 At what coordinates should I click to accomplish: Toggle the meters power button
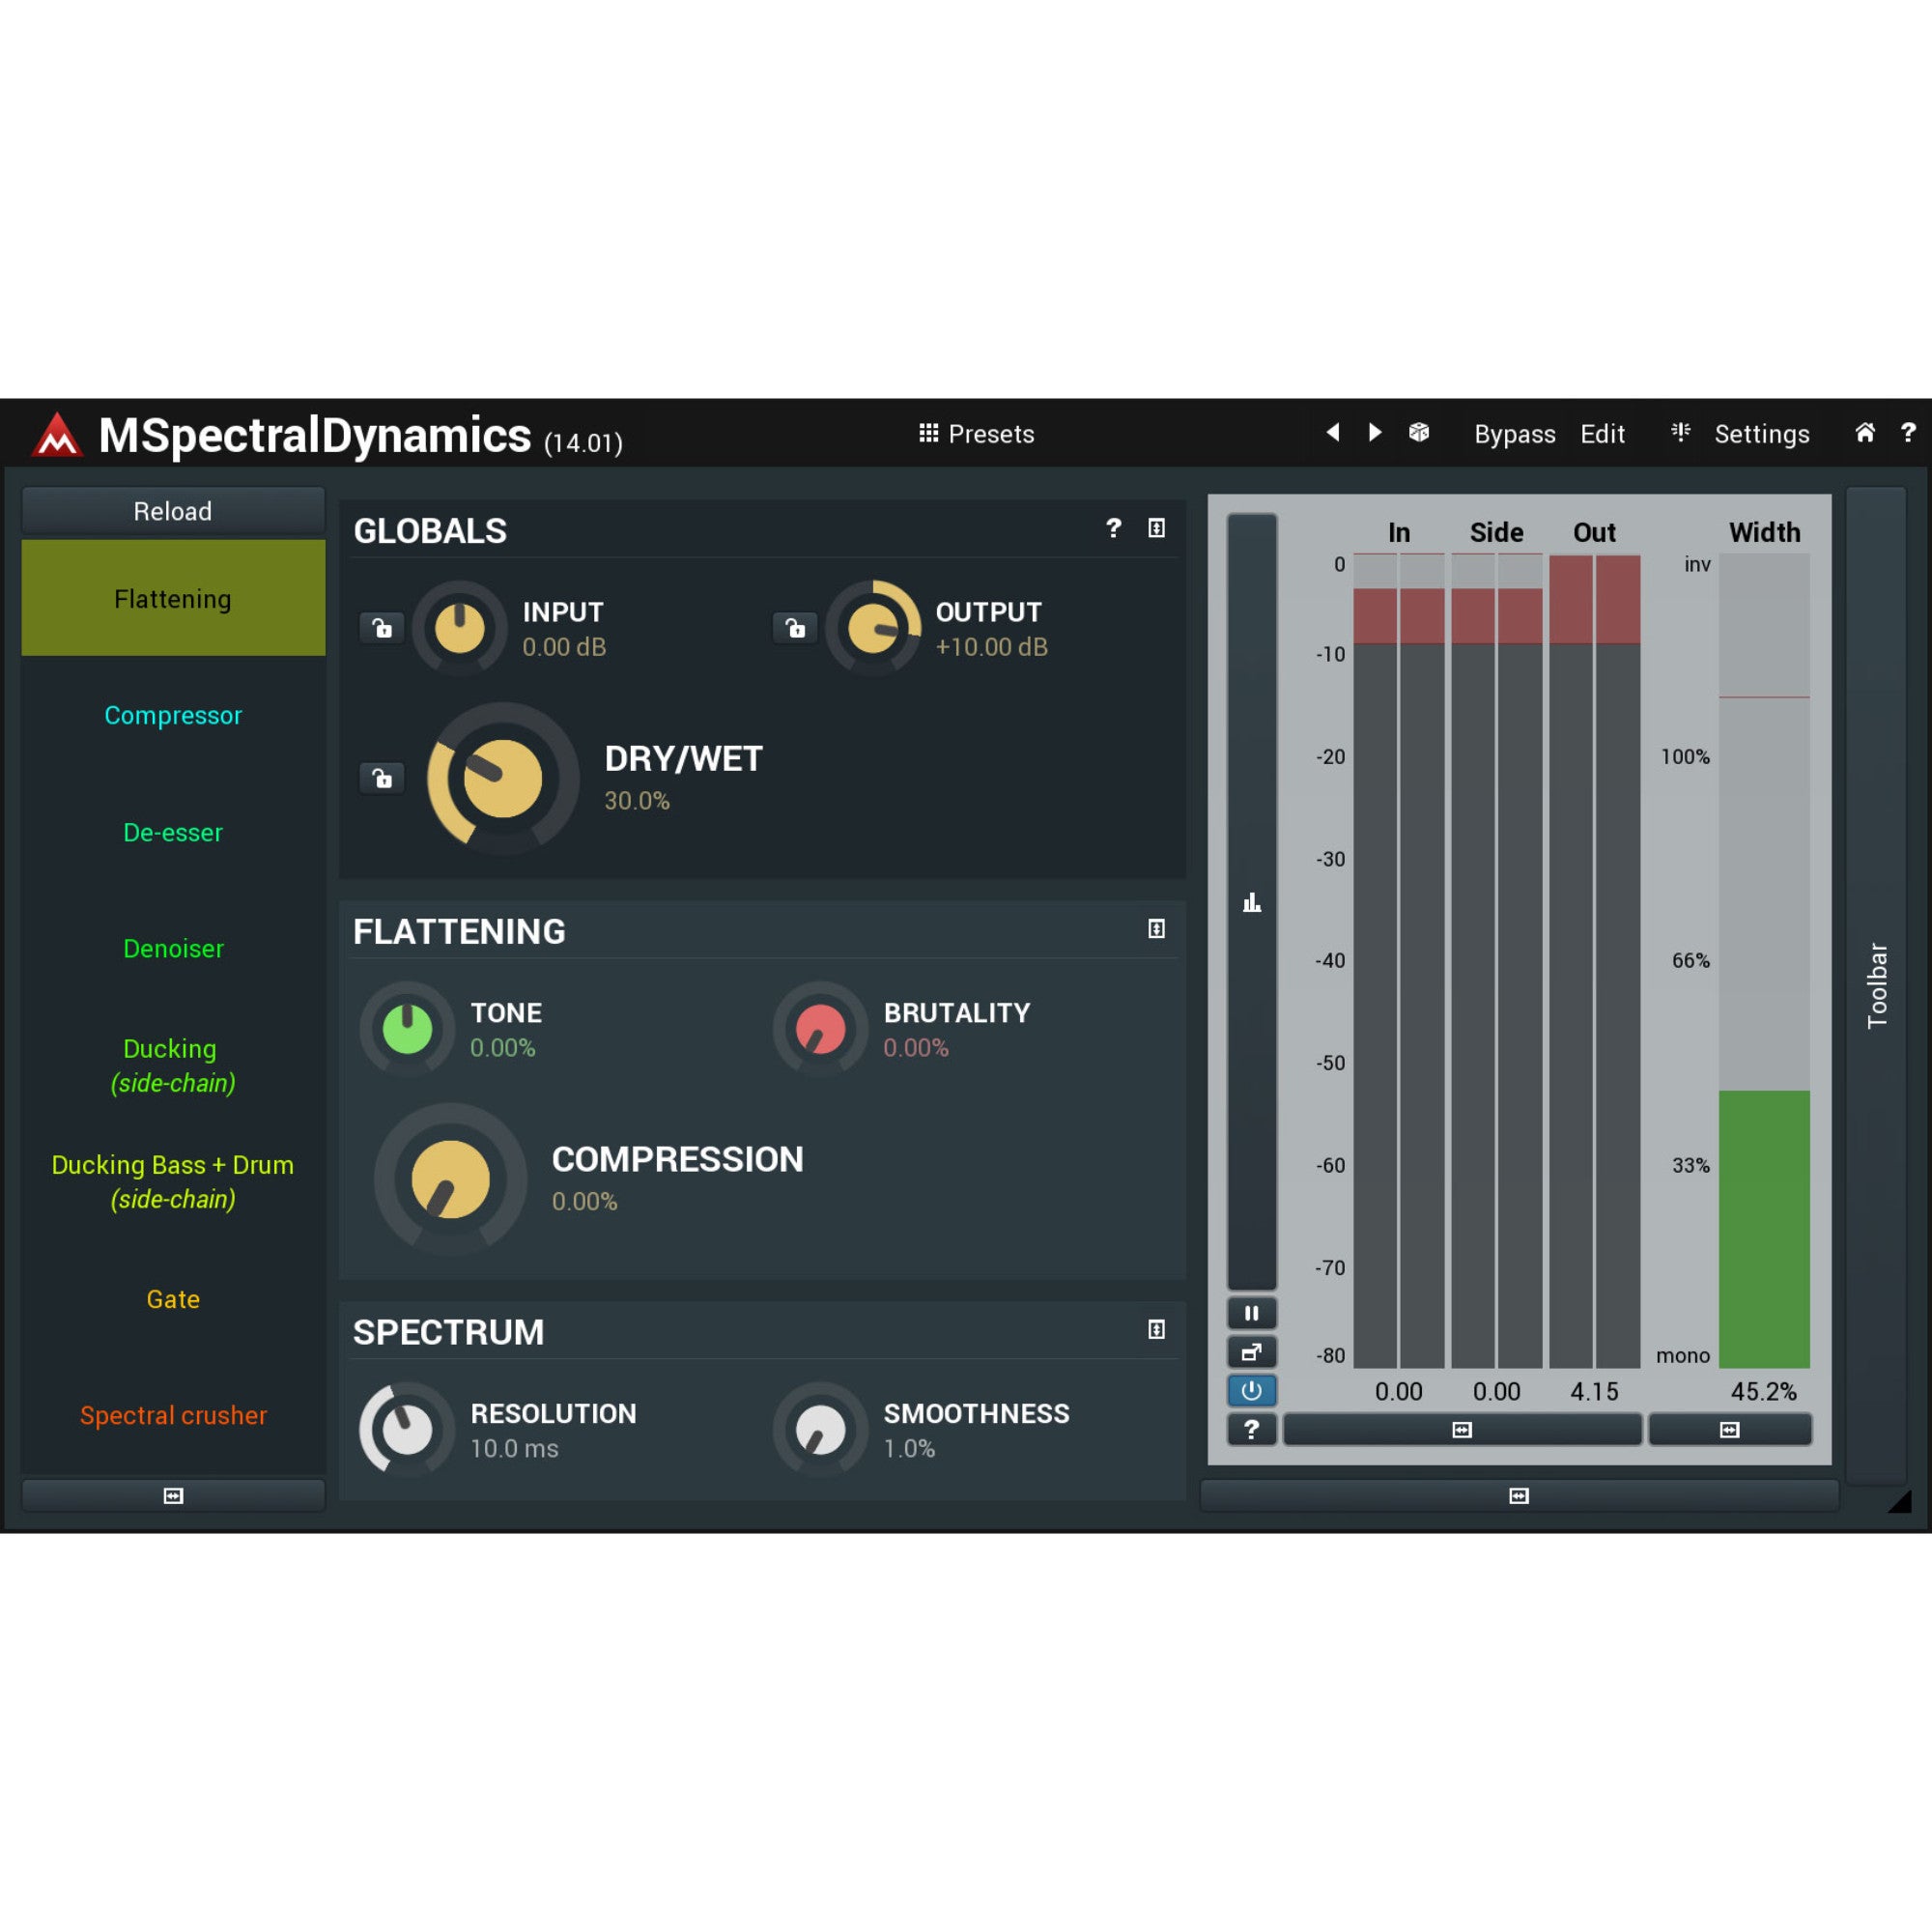[1251, 1391]
